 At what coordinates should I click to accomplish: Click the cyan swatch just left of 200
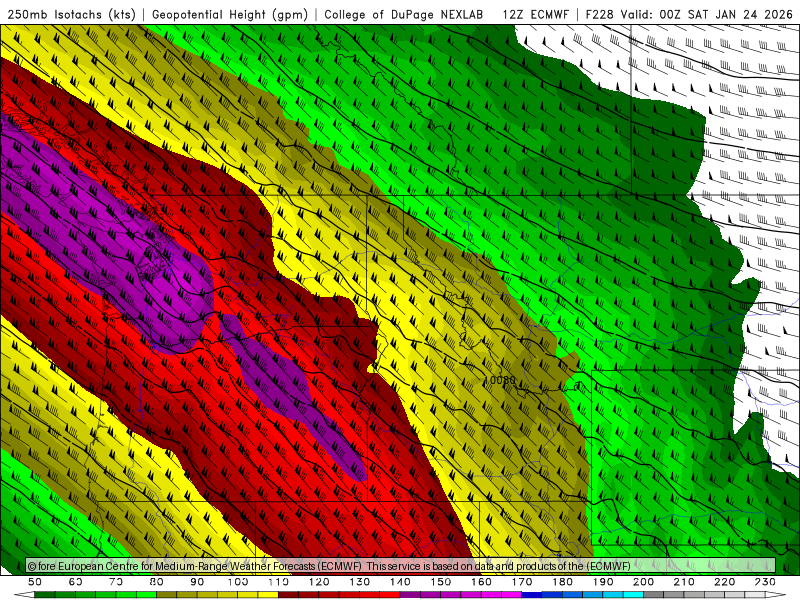pos(633,595)
